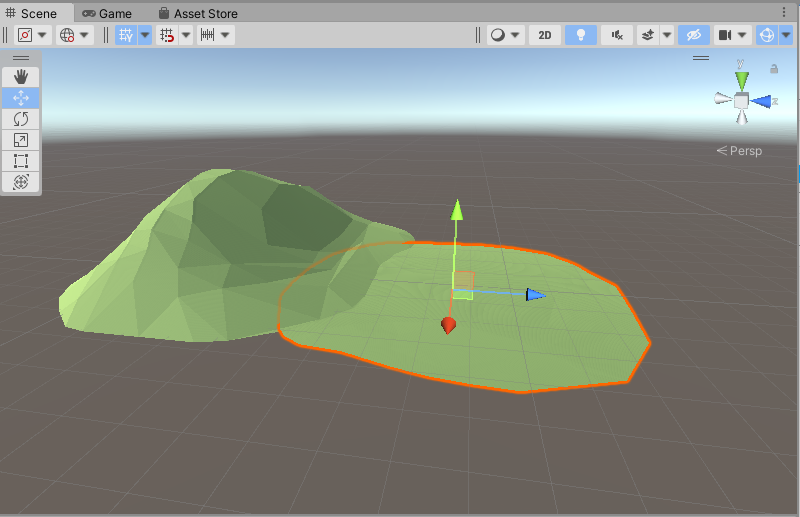Open the grid visibility settings dropdown
The image size is (800, 517).
pyautogui.click(x=145, y=35)
